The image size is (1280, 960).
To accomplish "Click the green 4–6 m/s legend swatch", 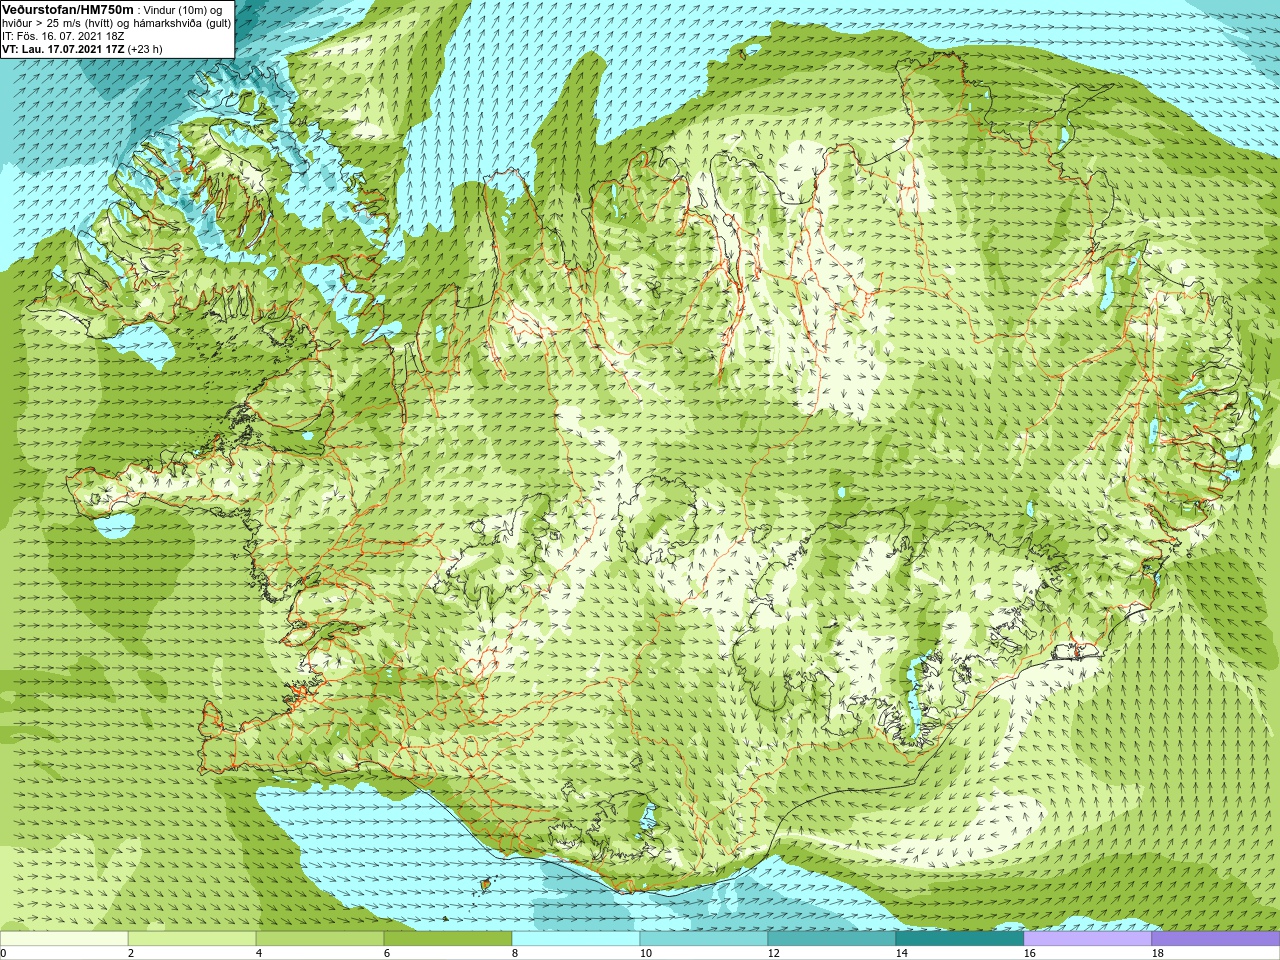I will pos(320,939).
